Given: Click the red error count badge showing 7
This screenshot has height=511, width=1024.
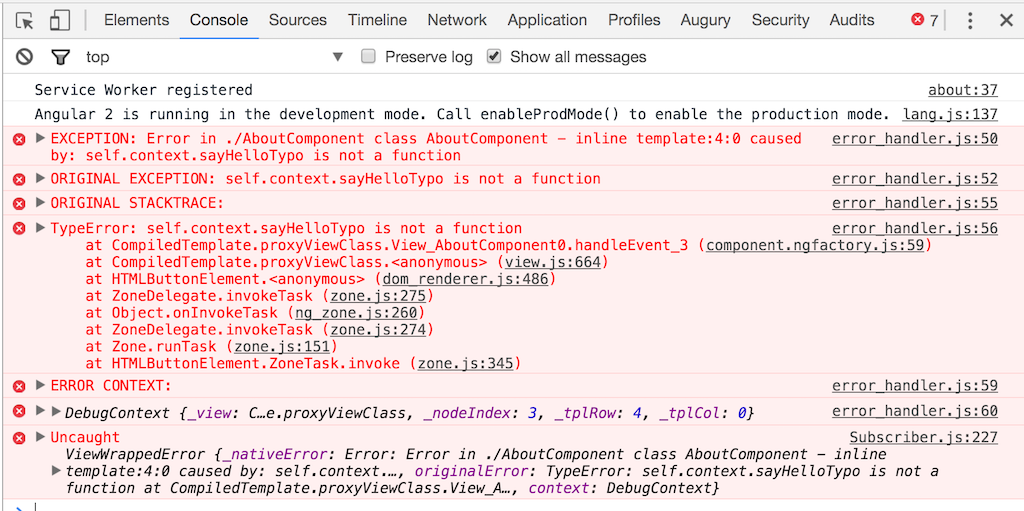Looking at the screenshot, I should (925, 20).
